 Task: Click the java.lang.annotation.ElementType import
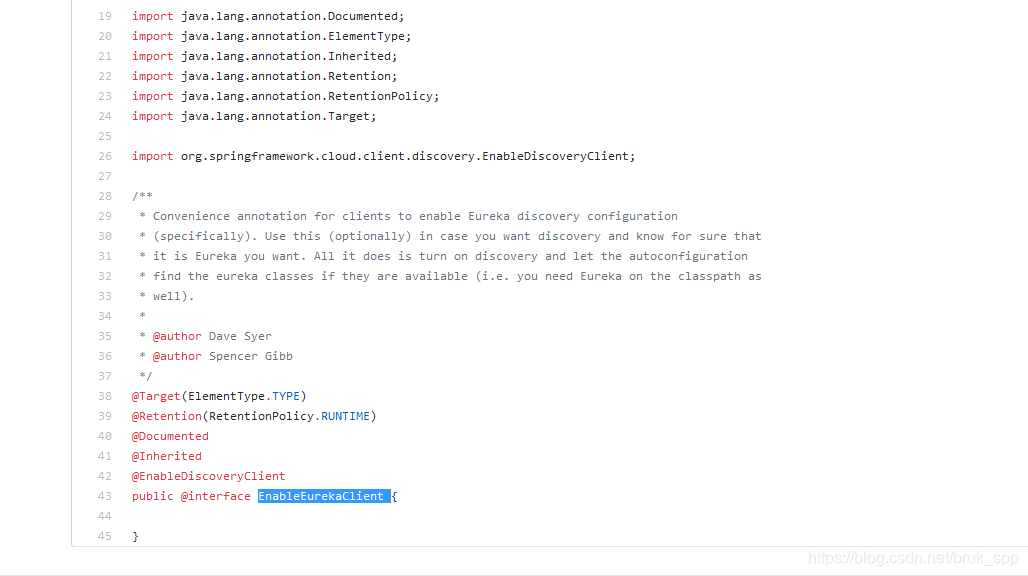pos(296,36)
